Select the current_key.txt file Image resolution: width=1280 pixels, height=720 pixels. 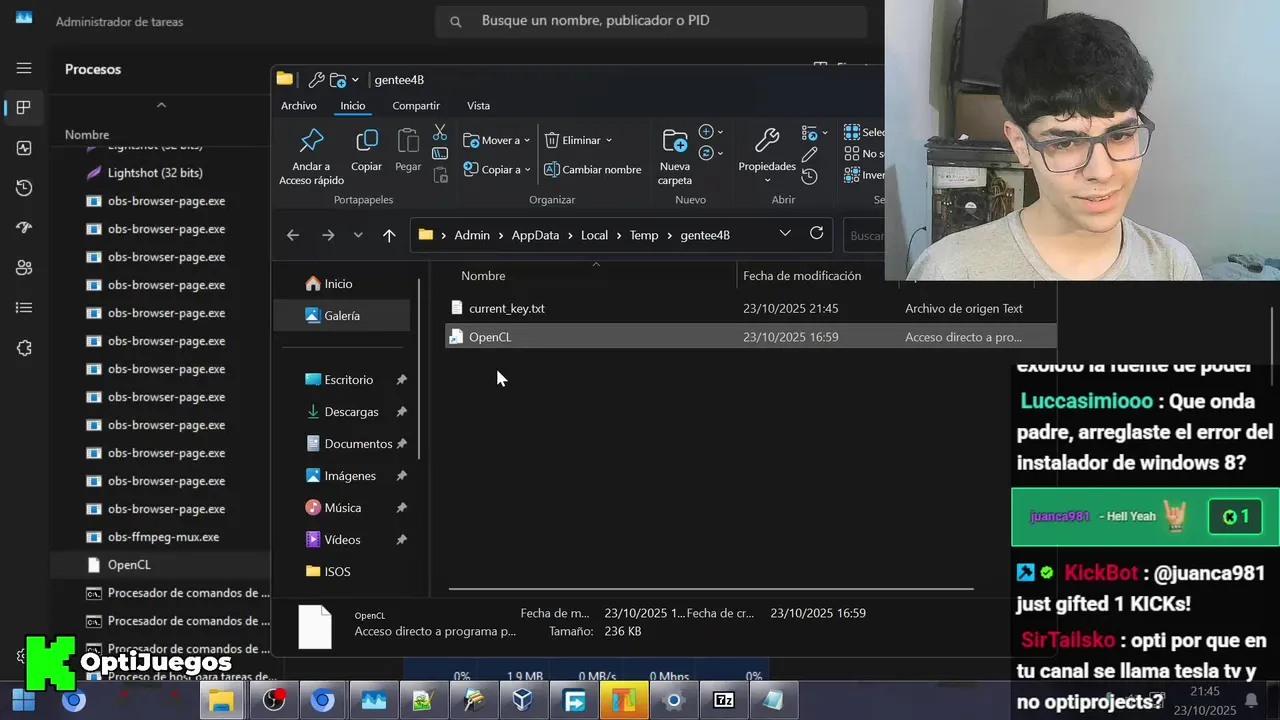507,308
